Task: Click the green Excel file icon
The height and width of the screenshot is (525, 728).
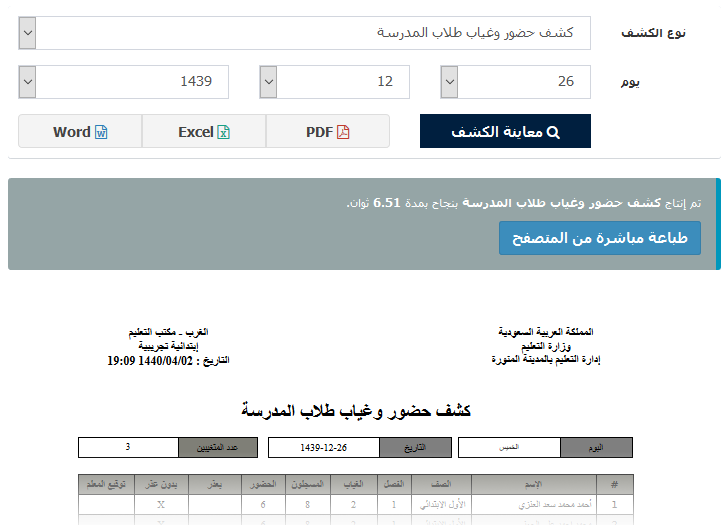Action: pos(224,132)
